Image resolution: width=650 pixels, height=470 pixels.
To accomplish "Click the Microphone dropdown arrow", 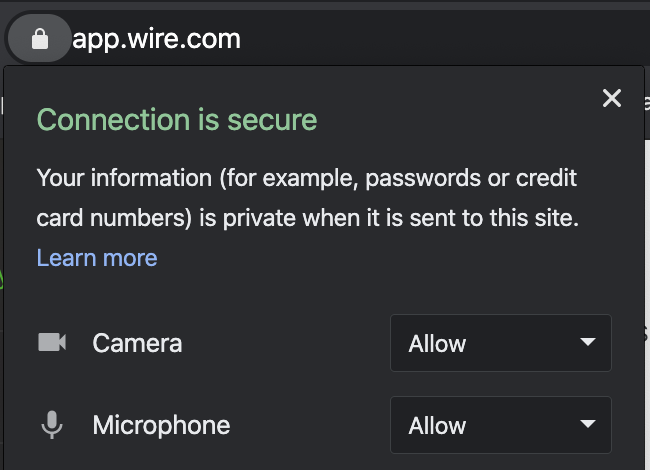I will (588, 424).
